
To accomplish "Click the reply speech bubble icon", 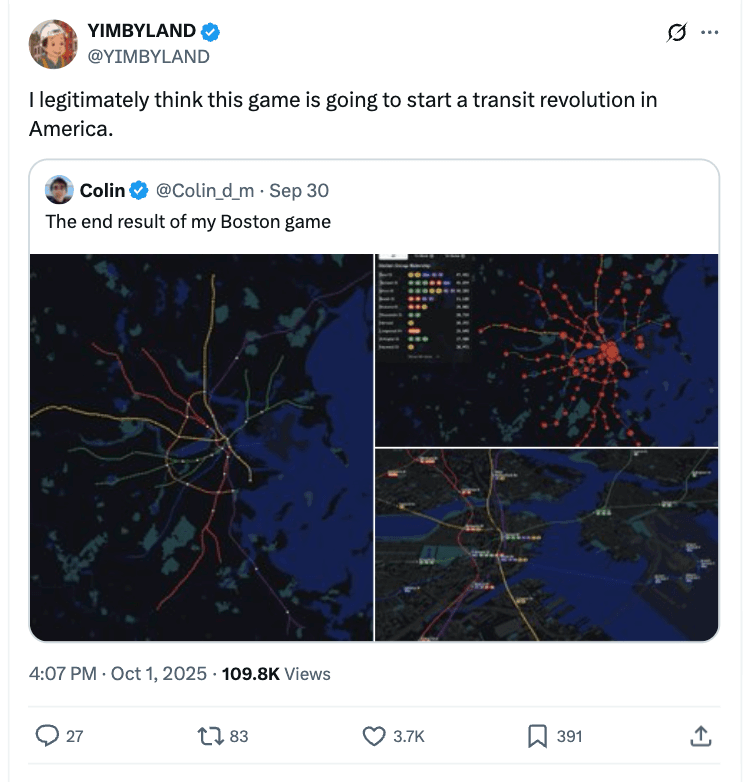I will 48,736.
